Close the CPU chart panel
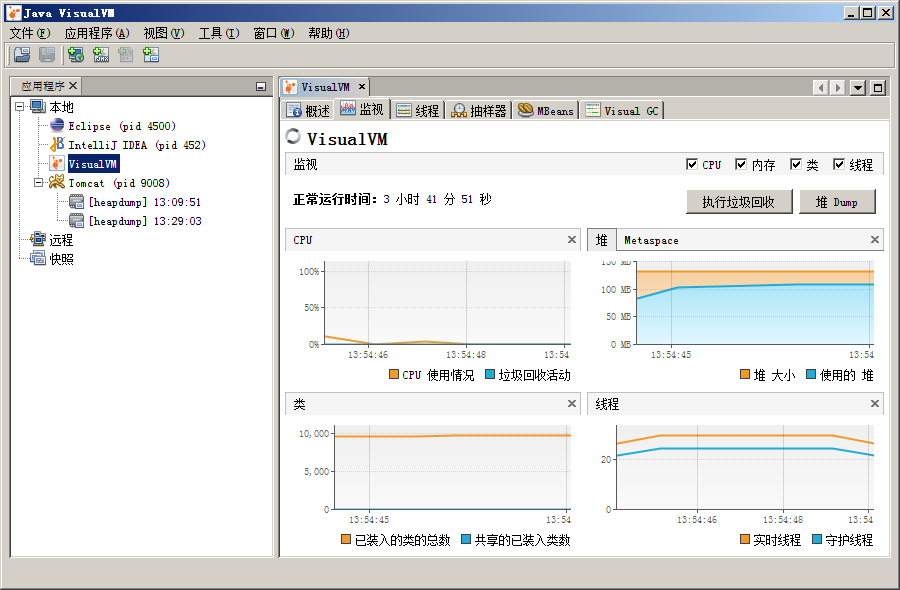 point(572,239)
